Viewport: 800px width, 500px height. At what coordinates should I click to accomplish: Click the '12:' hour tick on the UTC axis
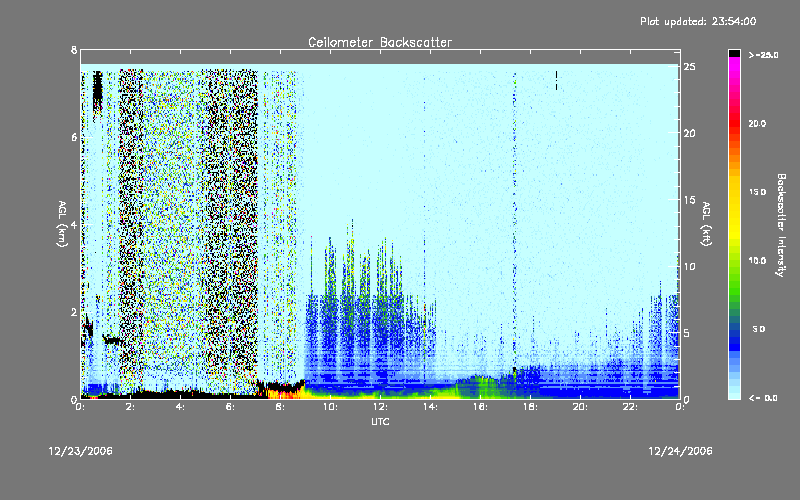tap(381, 407)
